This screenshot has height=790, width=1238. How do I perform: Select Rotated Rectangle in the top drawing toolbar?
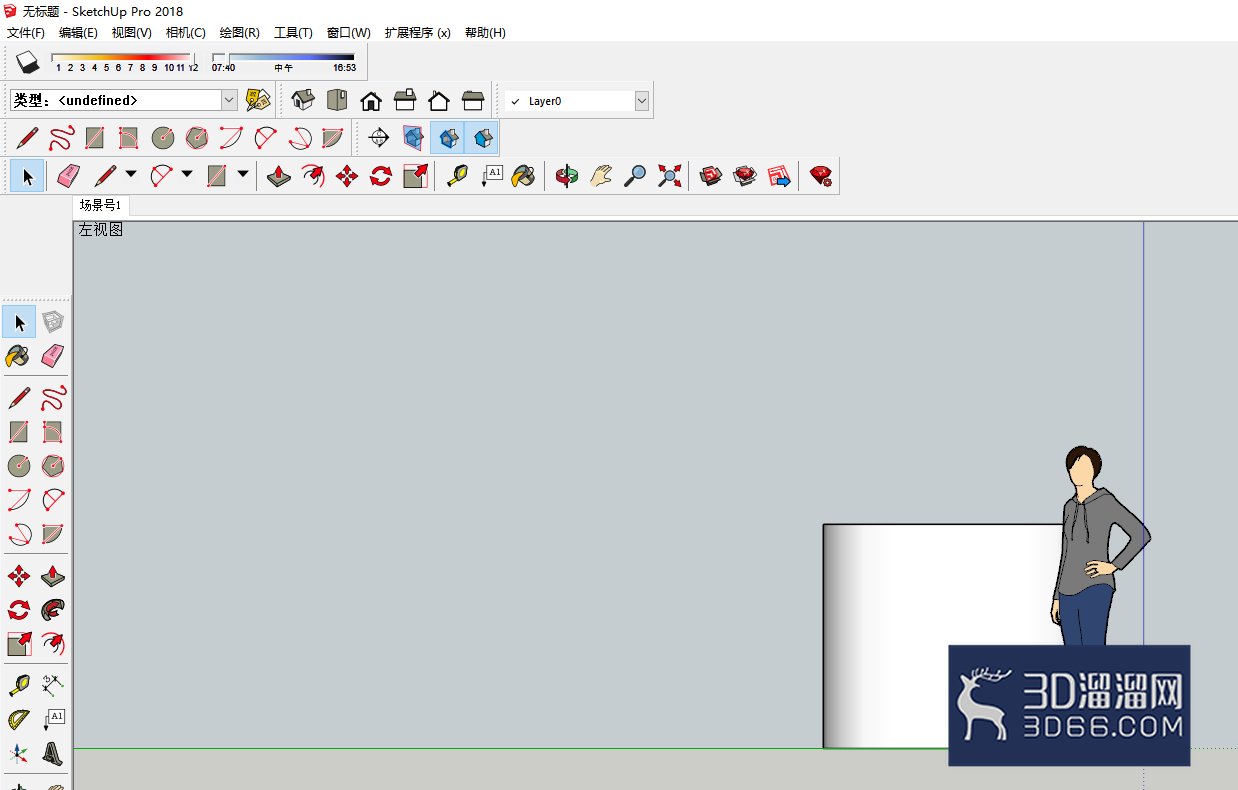[129, 137]
